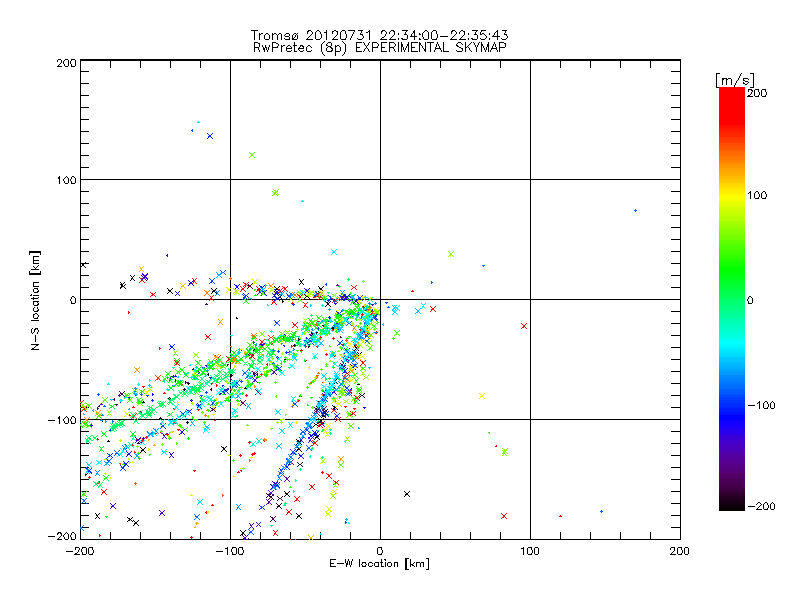Click the '[m/s]' colorbar unit label
Viewport: 800px width, 600px height.
pos(735,80)
